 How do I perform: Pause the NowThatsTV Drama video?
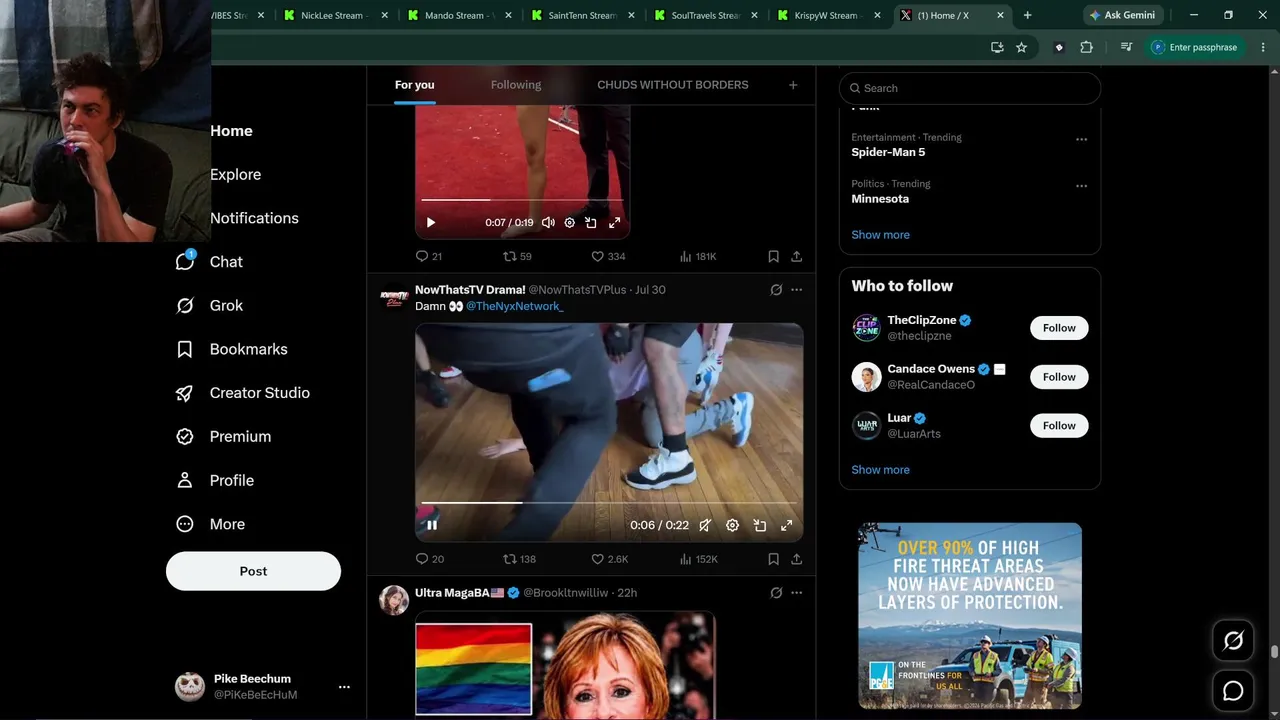432,525
